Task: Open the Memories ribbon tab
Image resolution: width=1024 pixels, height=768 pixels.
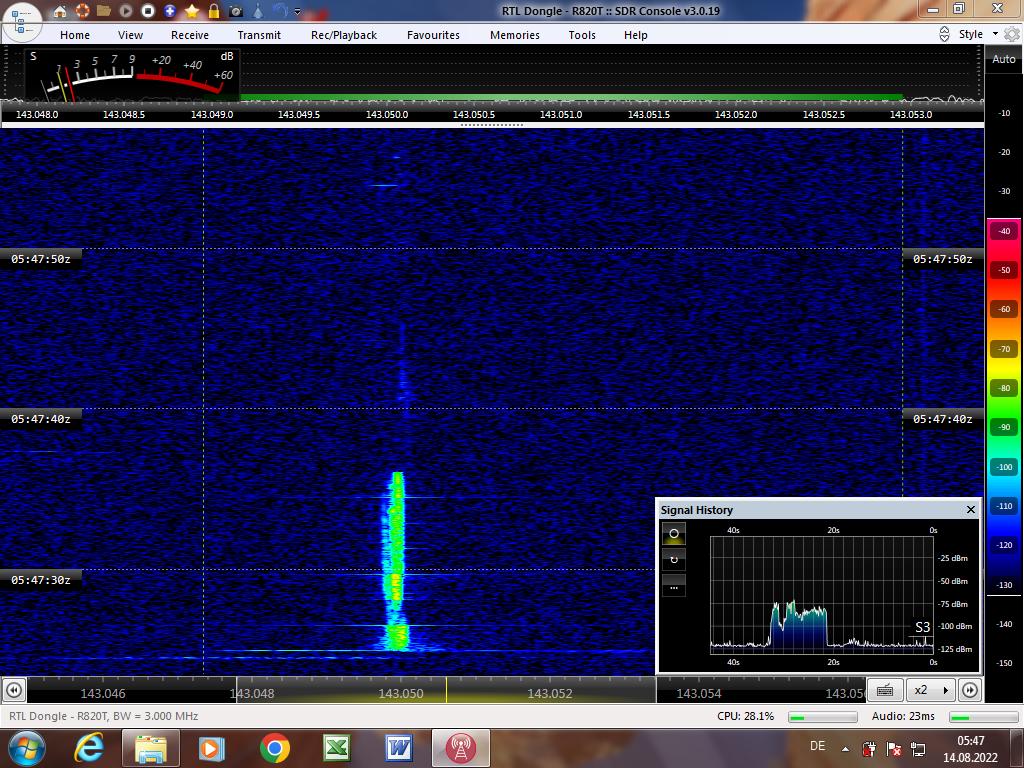Action: [x=515, y=35]
